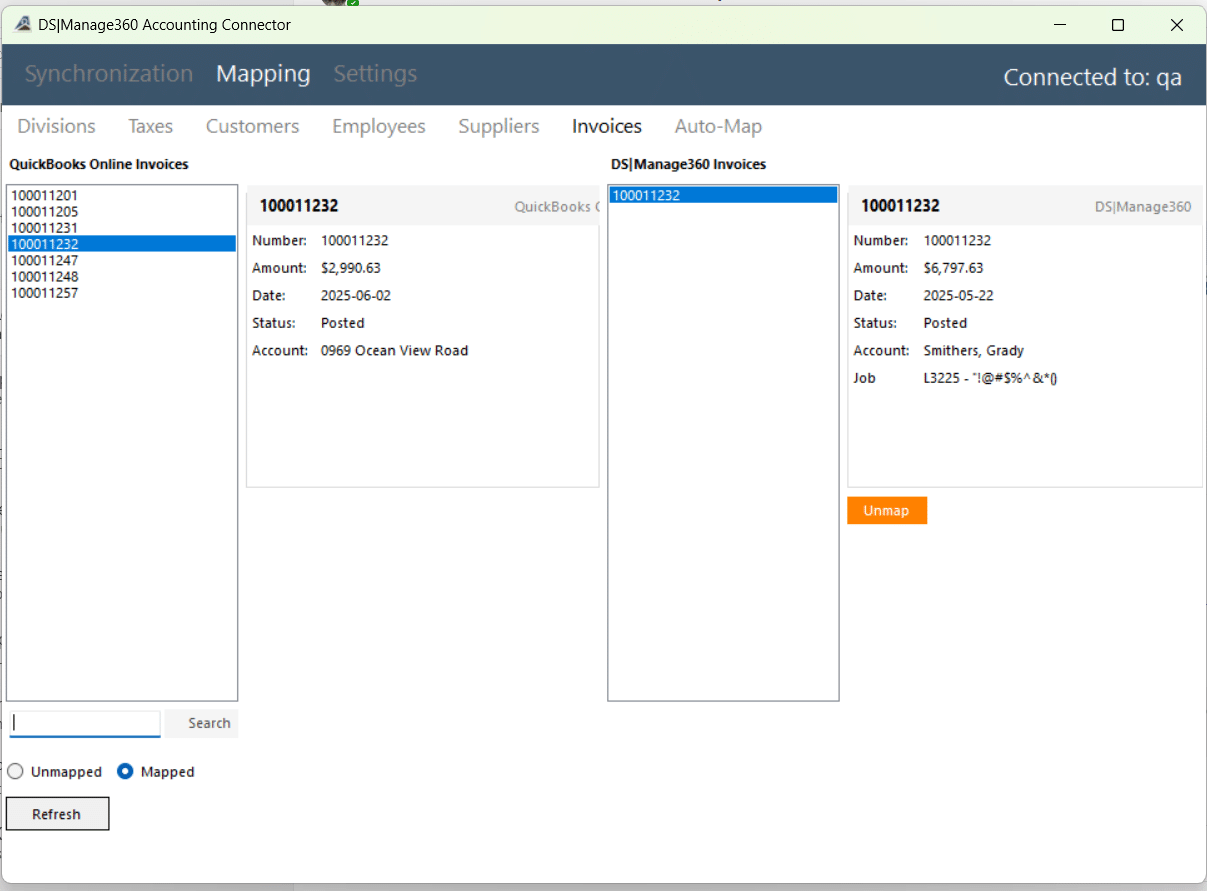Open the Synchronization section
This screenshot has height=891, width=1207.
click(x=108, y=74)
